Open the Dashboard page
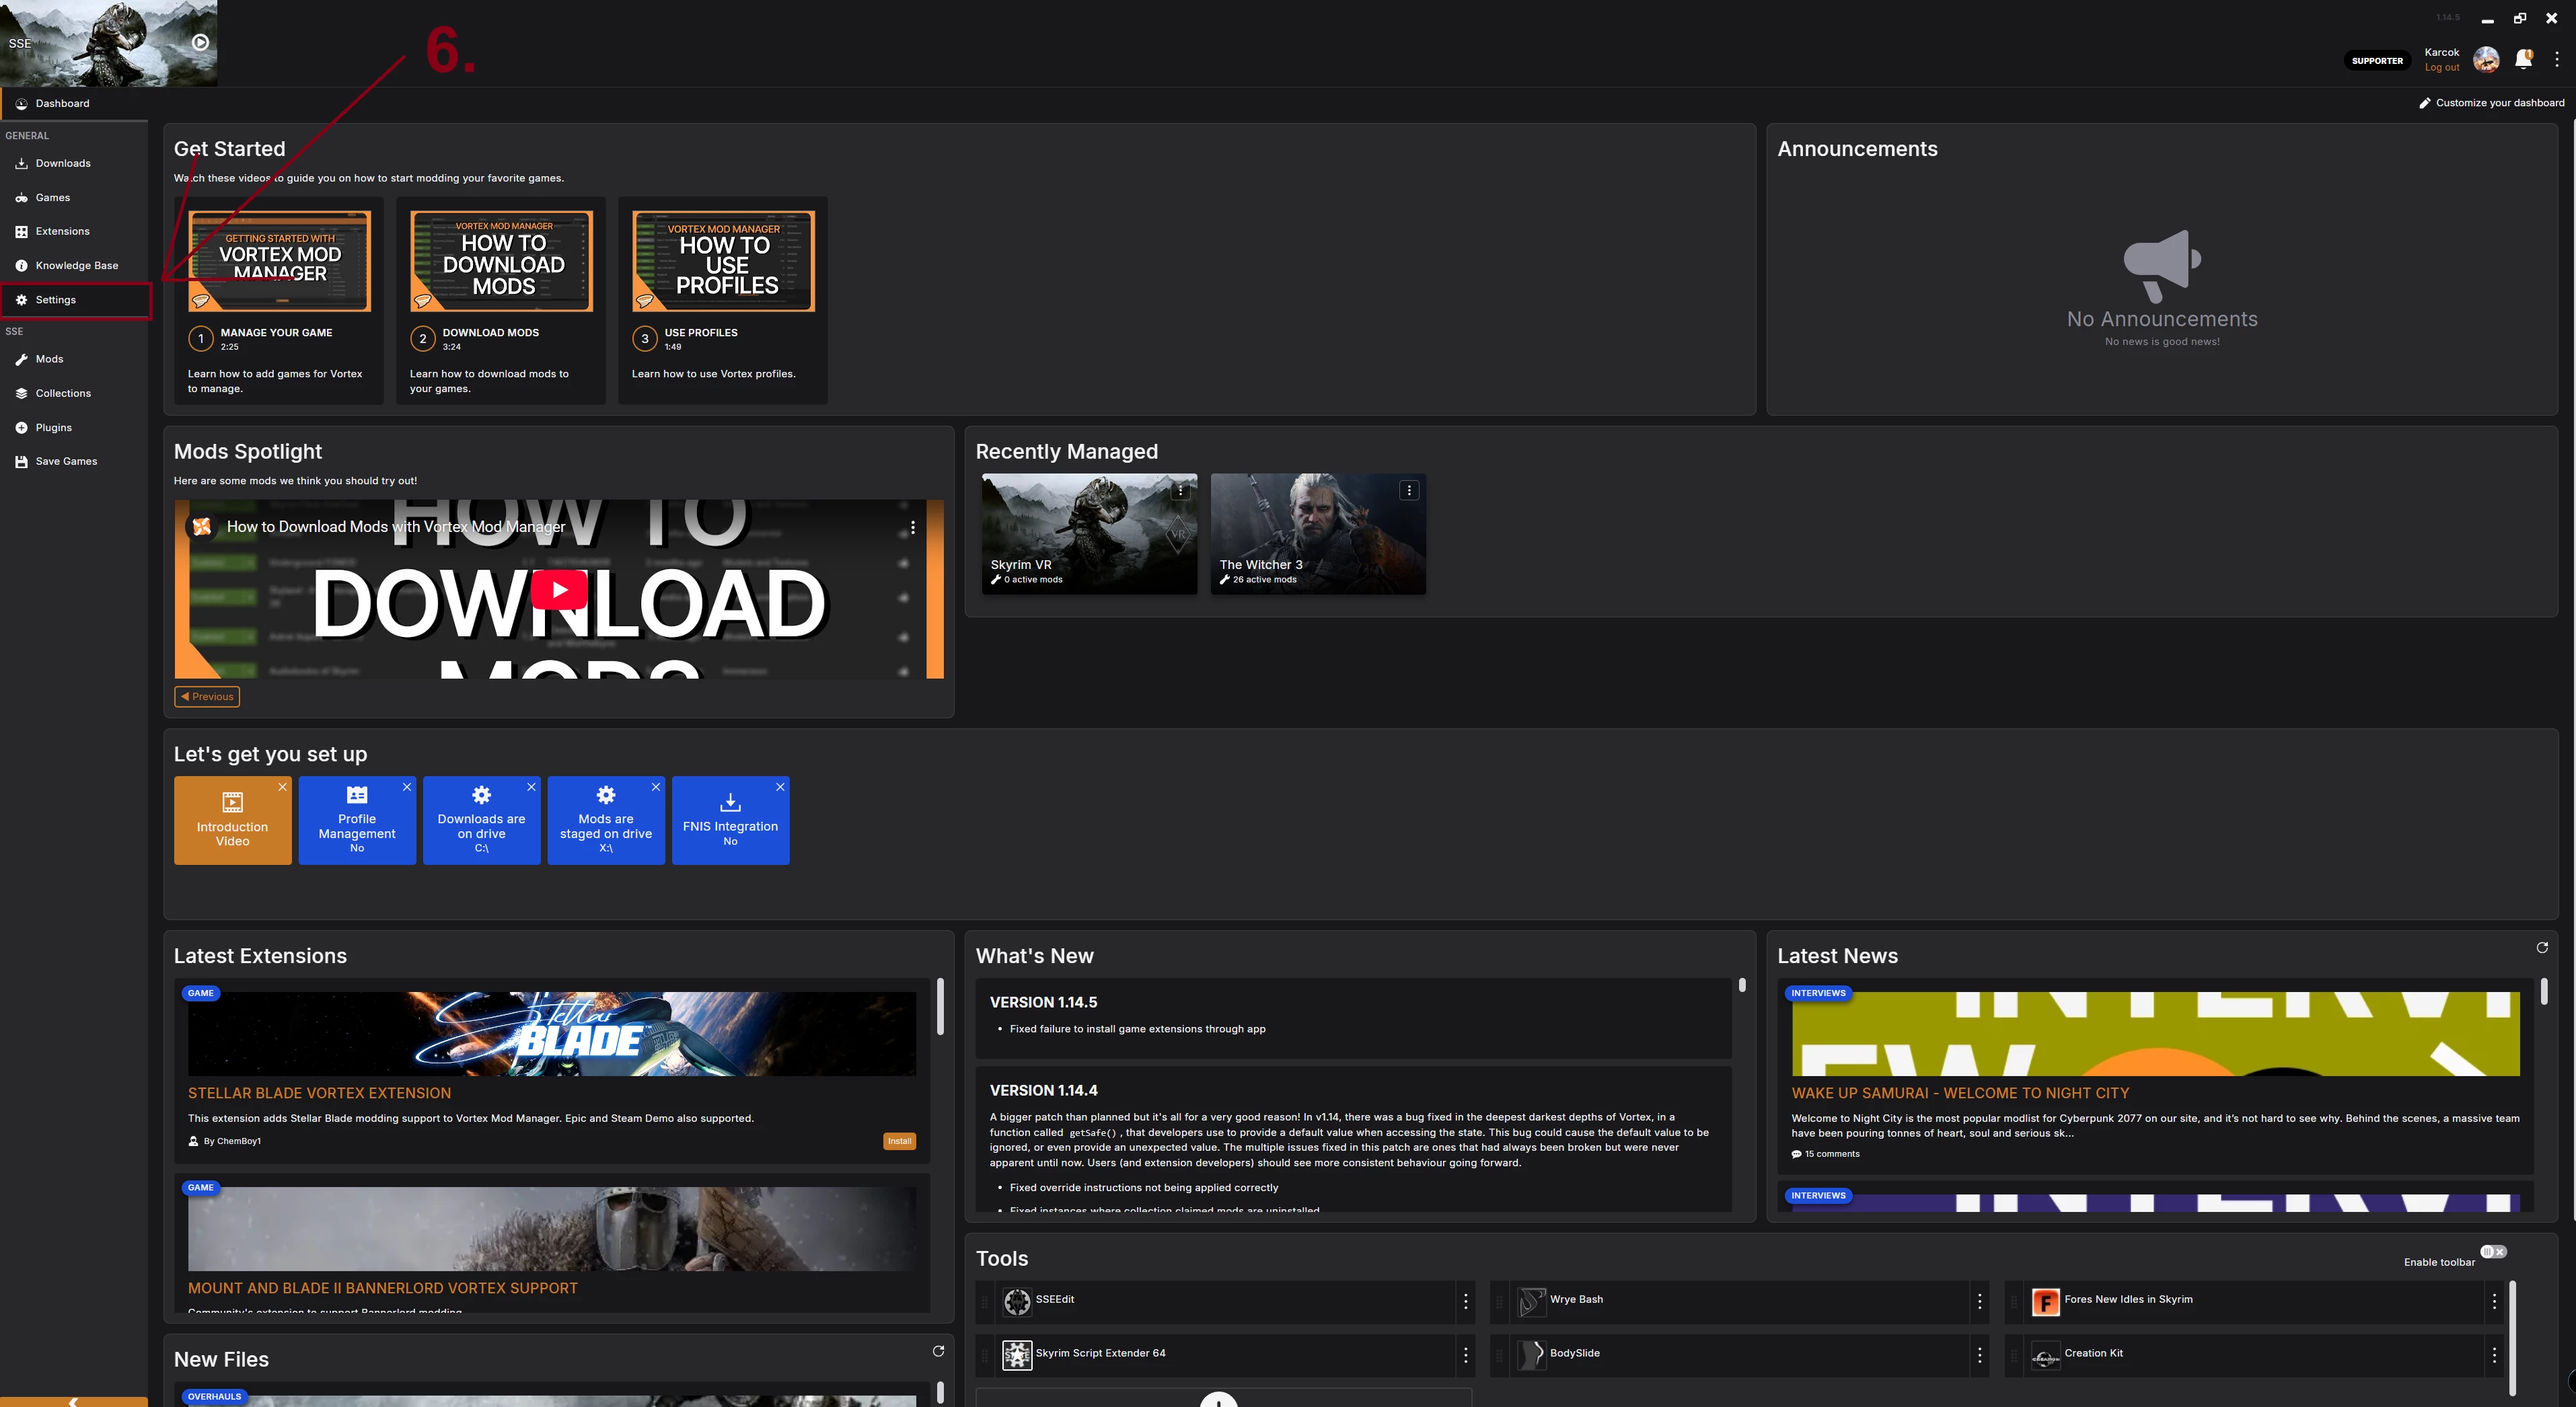2576x1407 pixels. point(74,103)
